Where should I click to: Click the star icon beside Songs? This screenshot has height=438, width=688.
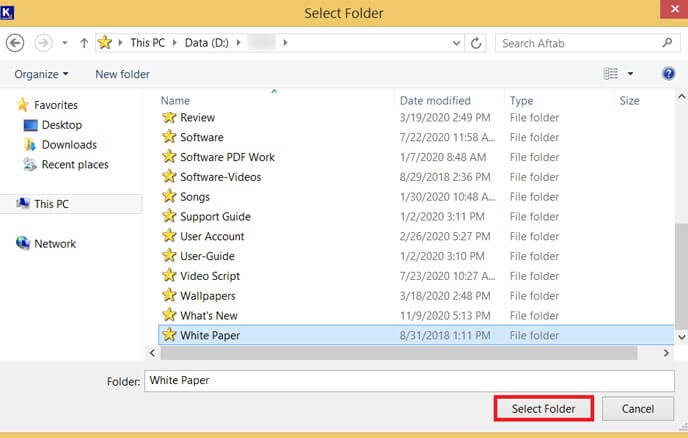coord(169,196)
